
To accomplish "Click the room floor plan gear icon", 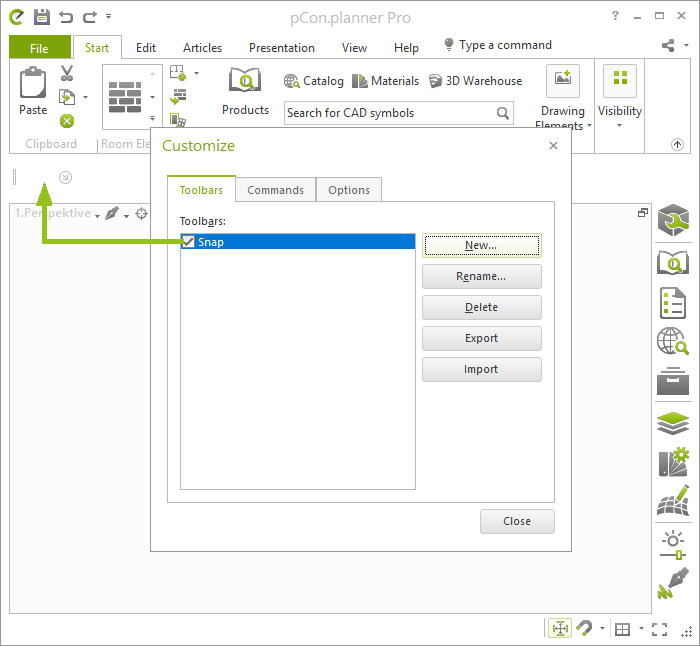I will click(178, 73).
